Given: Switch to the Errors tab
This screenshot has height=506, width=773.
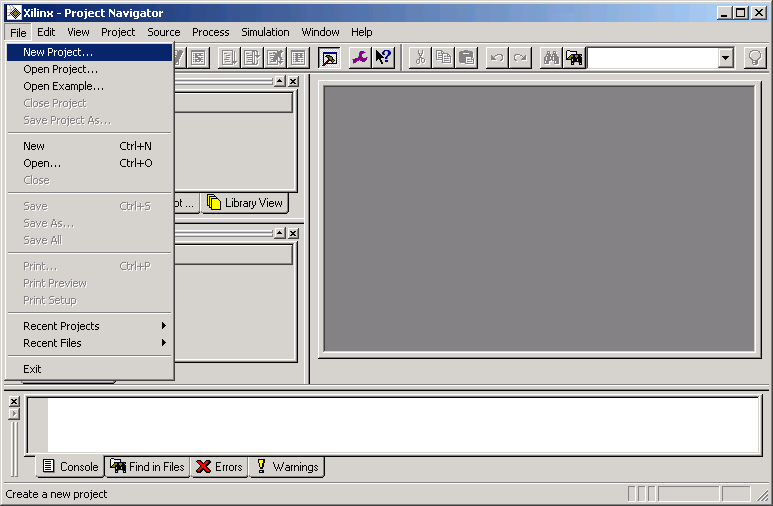Looking at the screenshot, I should click(219, 467).
